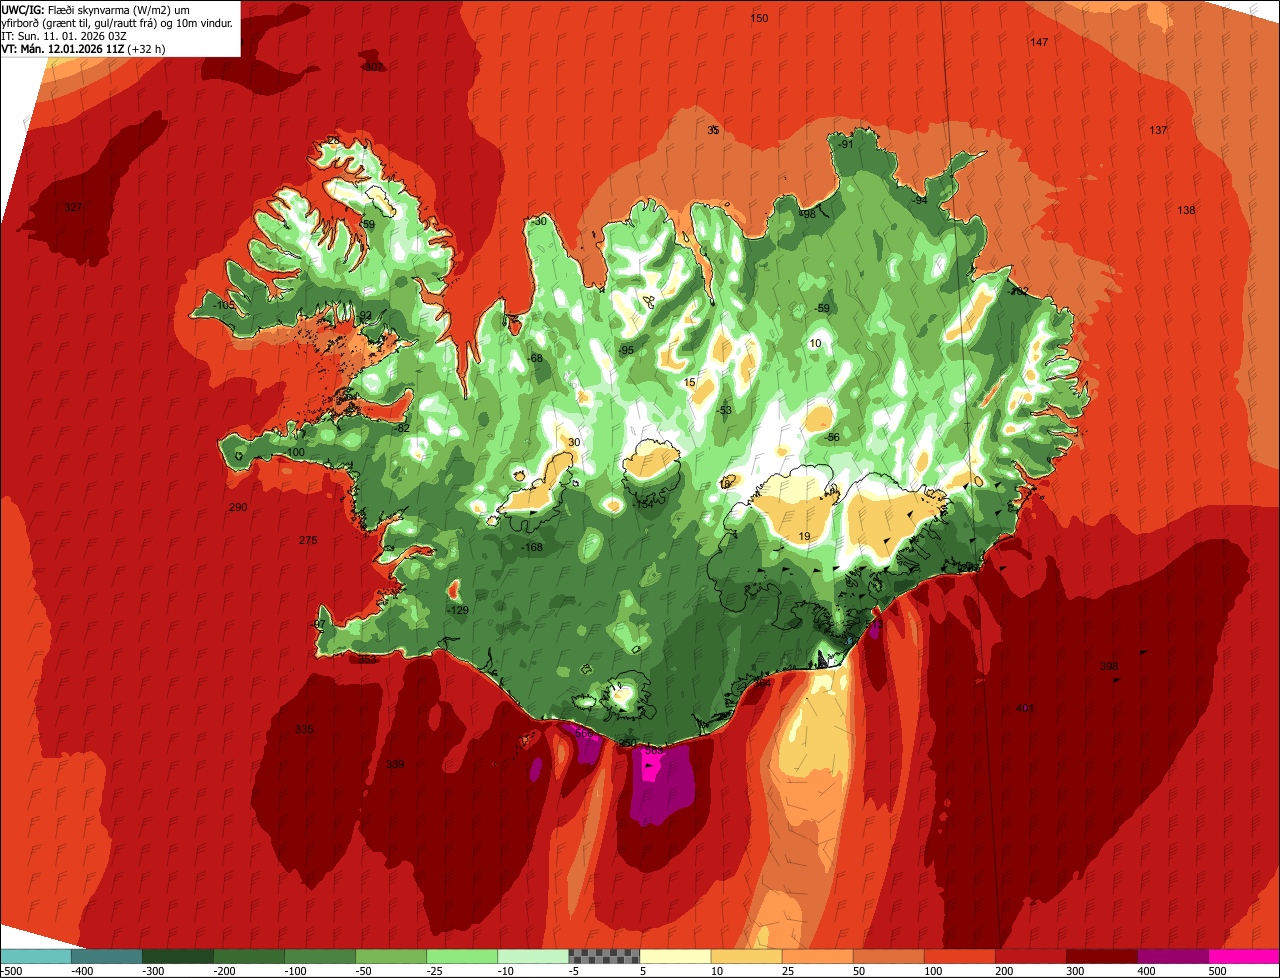Click the '398' value over the southeast sea
This screenshot has width=1280, height=978.
tap(1109, 666)
